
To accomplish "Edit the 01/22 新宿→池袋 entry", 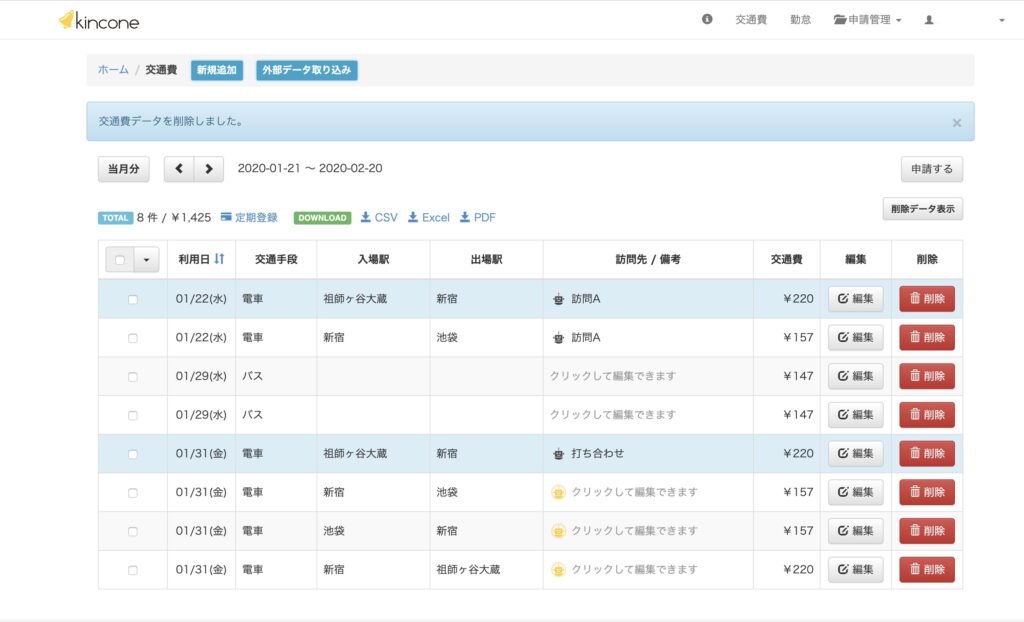I will coord(856,337).
